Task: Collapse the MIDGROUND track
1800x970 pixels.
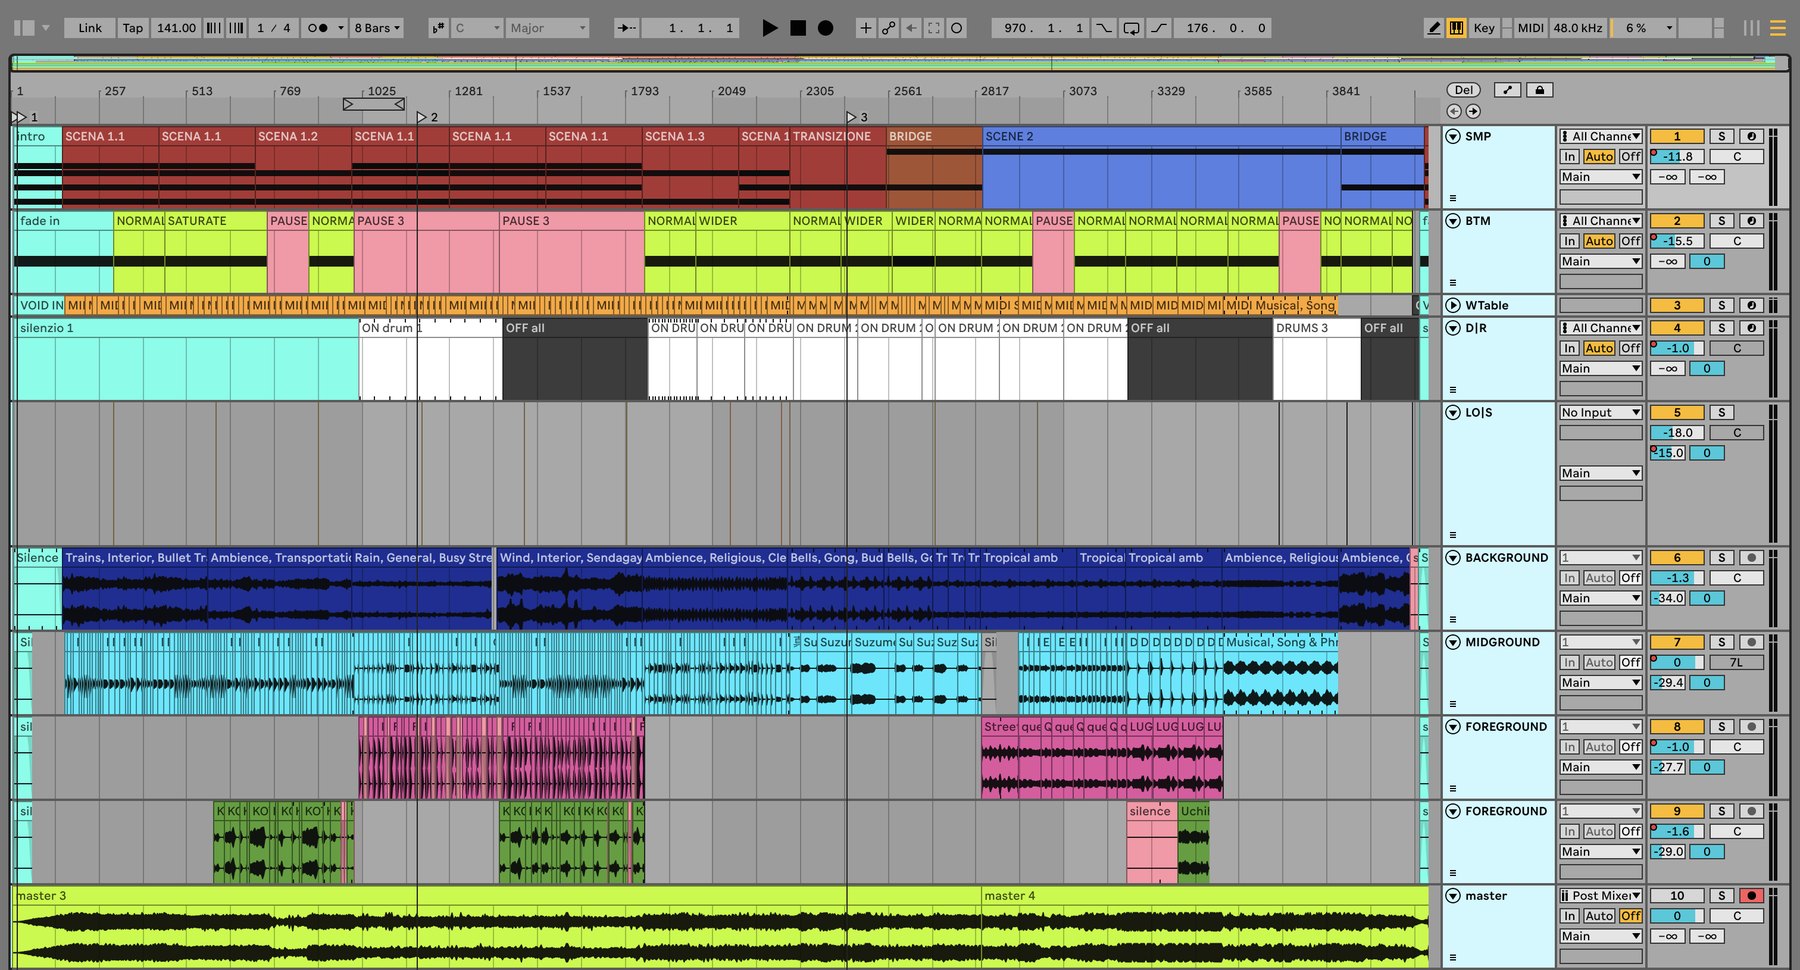Action: tap(1453, 642)
